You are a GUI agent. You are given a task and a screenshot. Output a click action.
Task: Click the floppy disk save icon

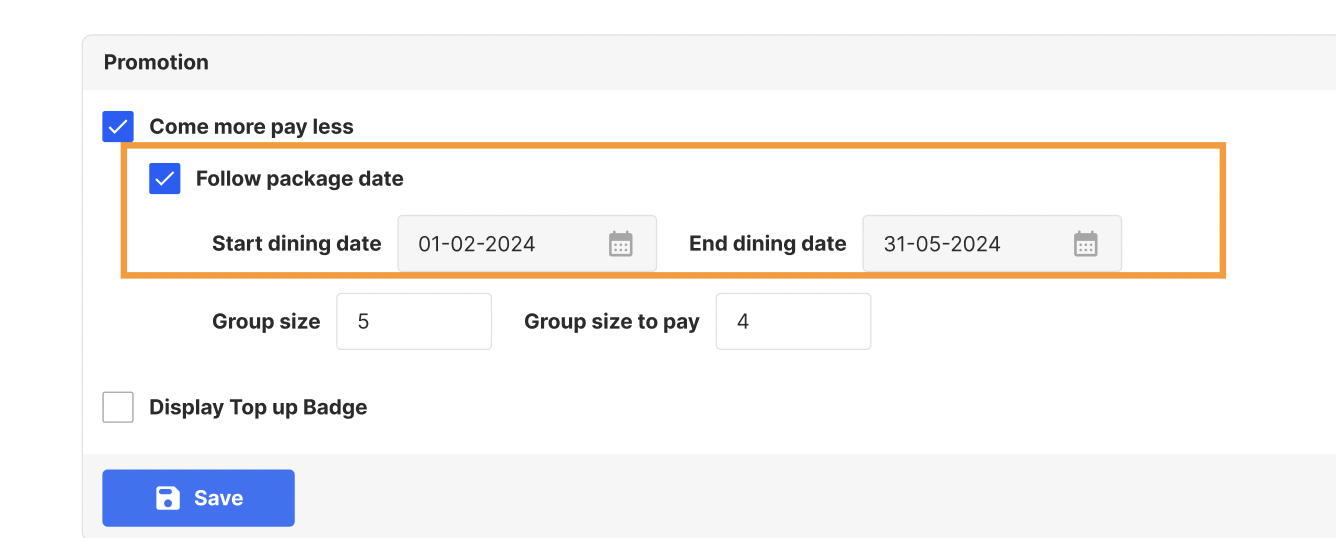[x=168, y=498]
